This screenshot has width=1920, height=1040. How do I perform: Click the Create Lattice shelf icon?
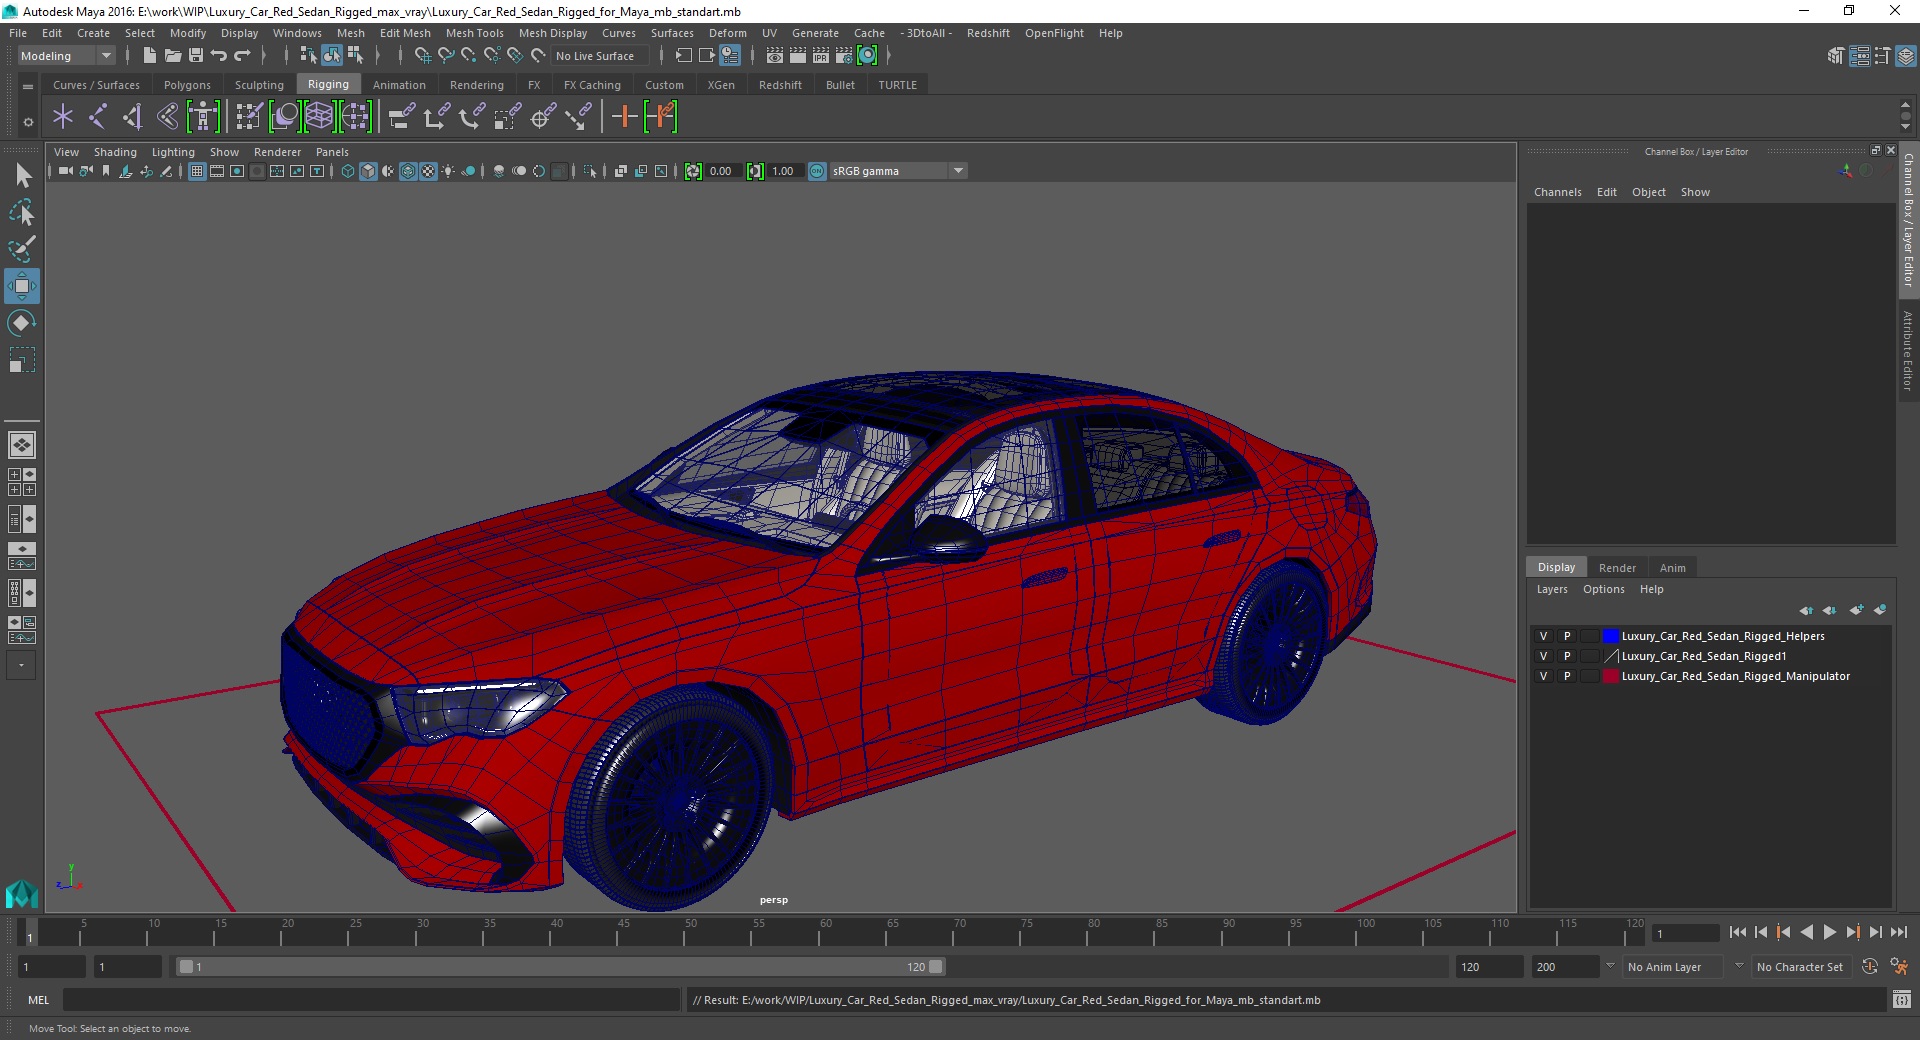pos(319,117)
